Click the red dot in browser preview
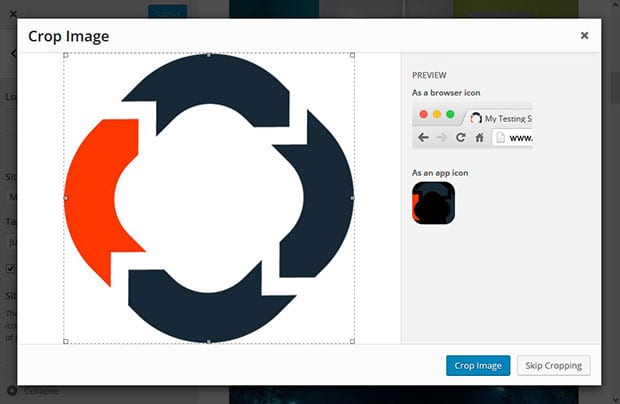Screen dimensions: 620x404 point(423,114)
